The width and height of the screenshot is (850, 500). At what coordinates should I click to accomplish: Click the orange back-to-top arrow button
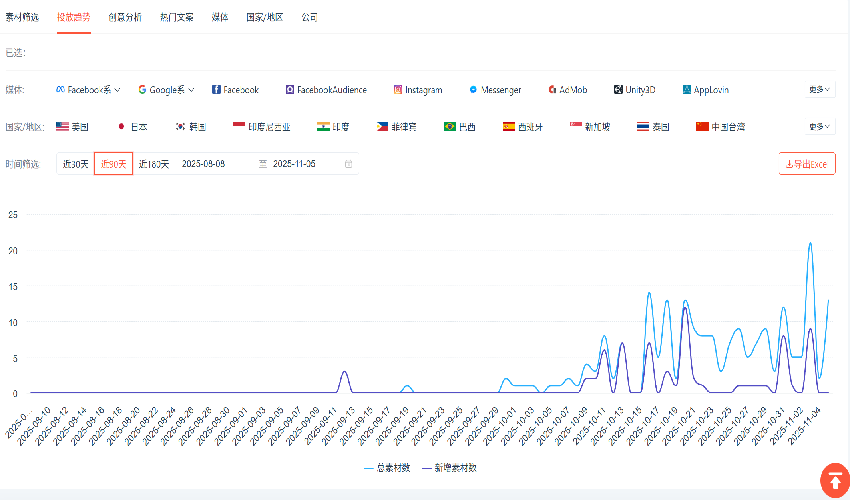[x=834, y=479]
